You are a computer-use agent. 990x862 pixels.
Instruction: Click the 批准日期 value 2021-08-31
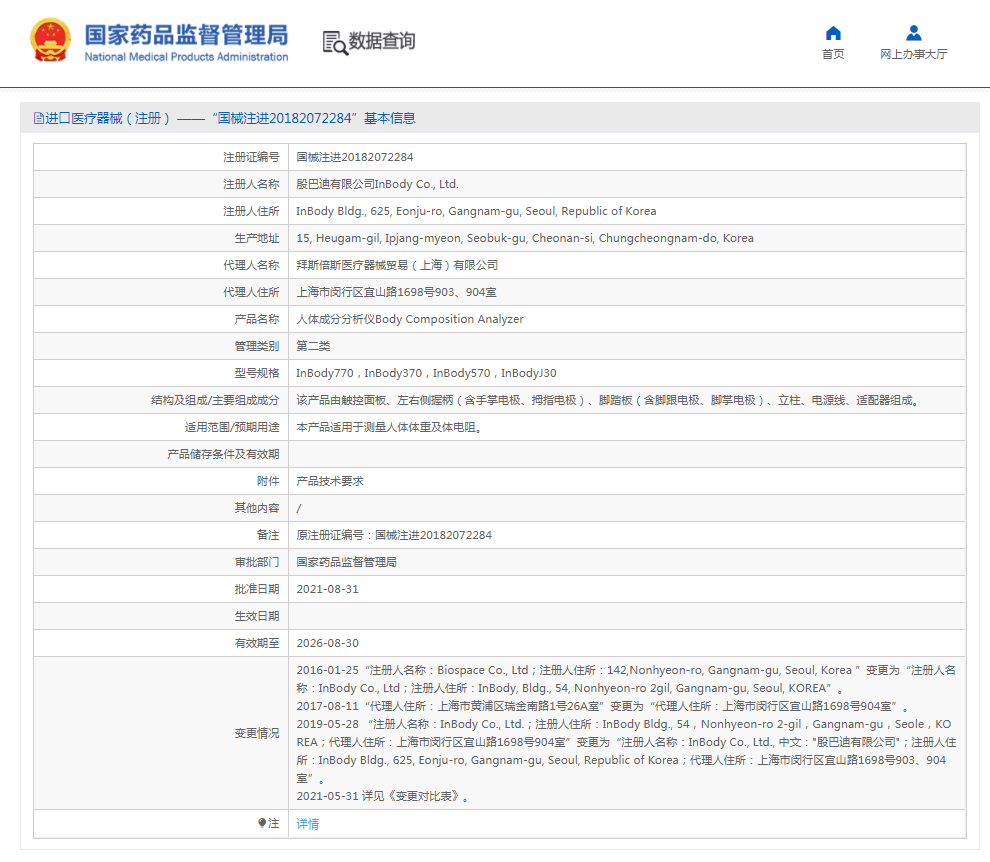coord(327,589)
